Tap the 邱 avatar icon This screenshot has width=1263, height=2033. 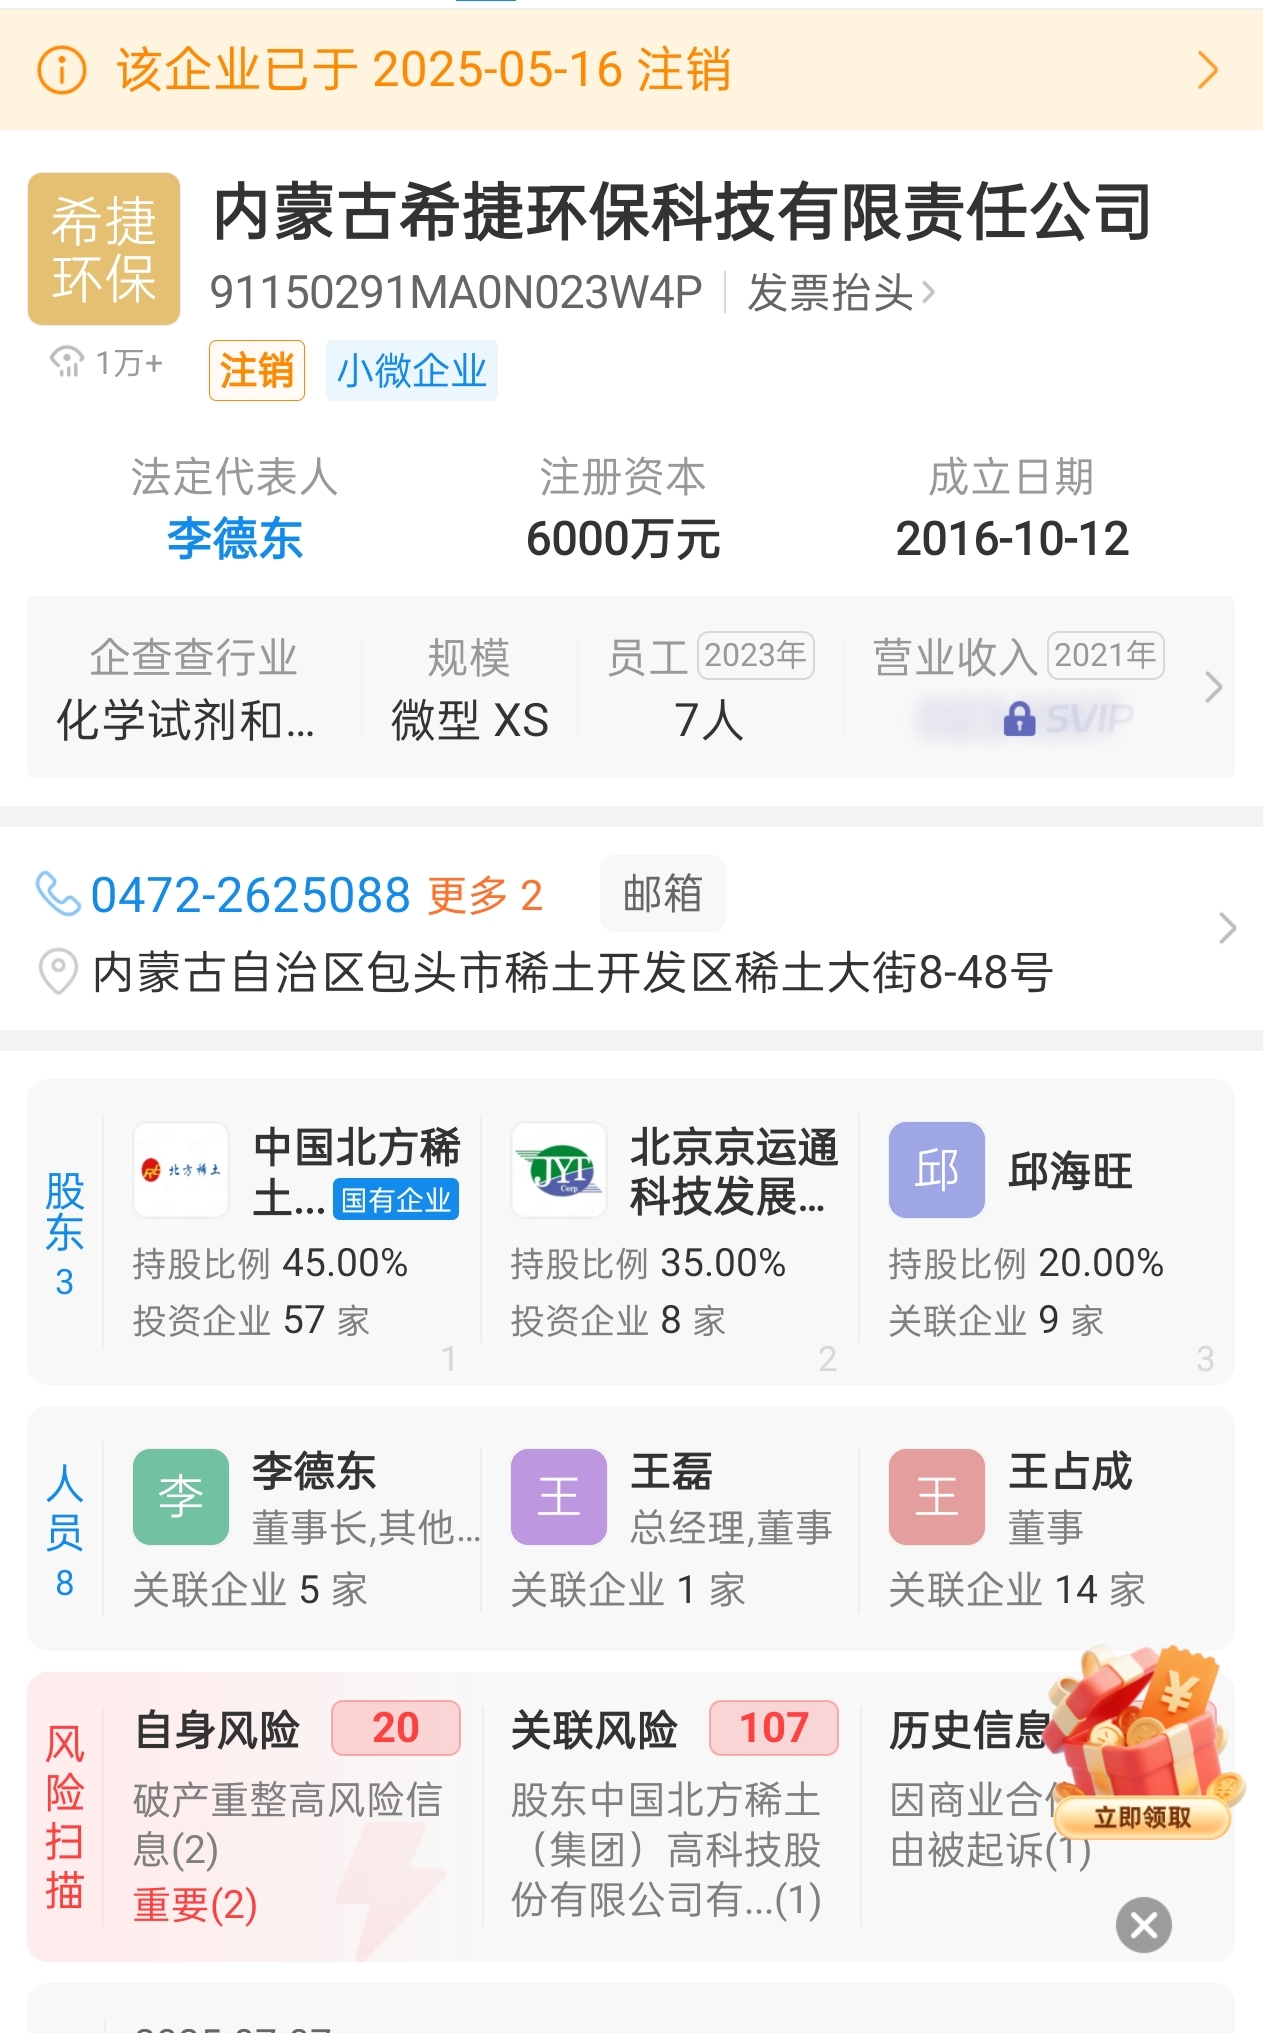pos(937,1170)
